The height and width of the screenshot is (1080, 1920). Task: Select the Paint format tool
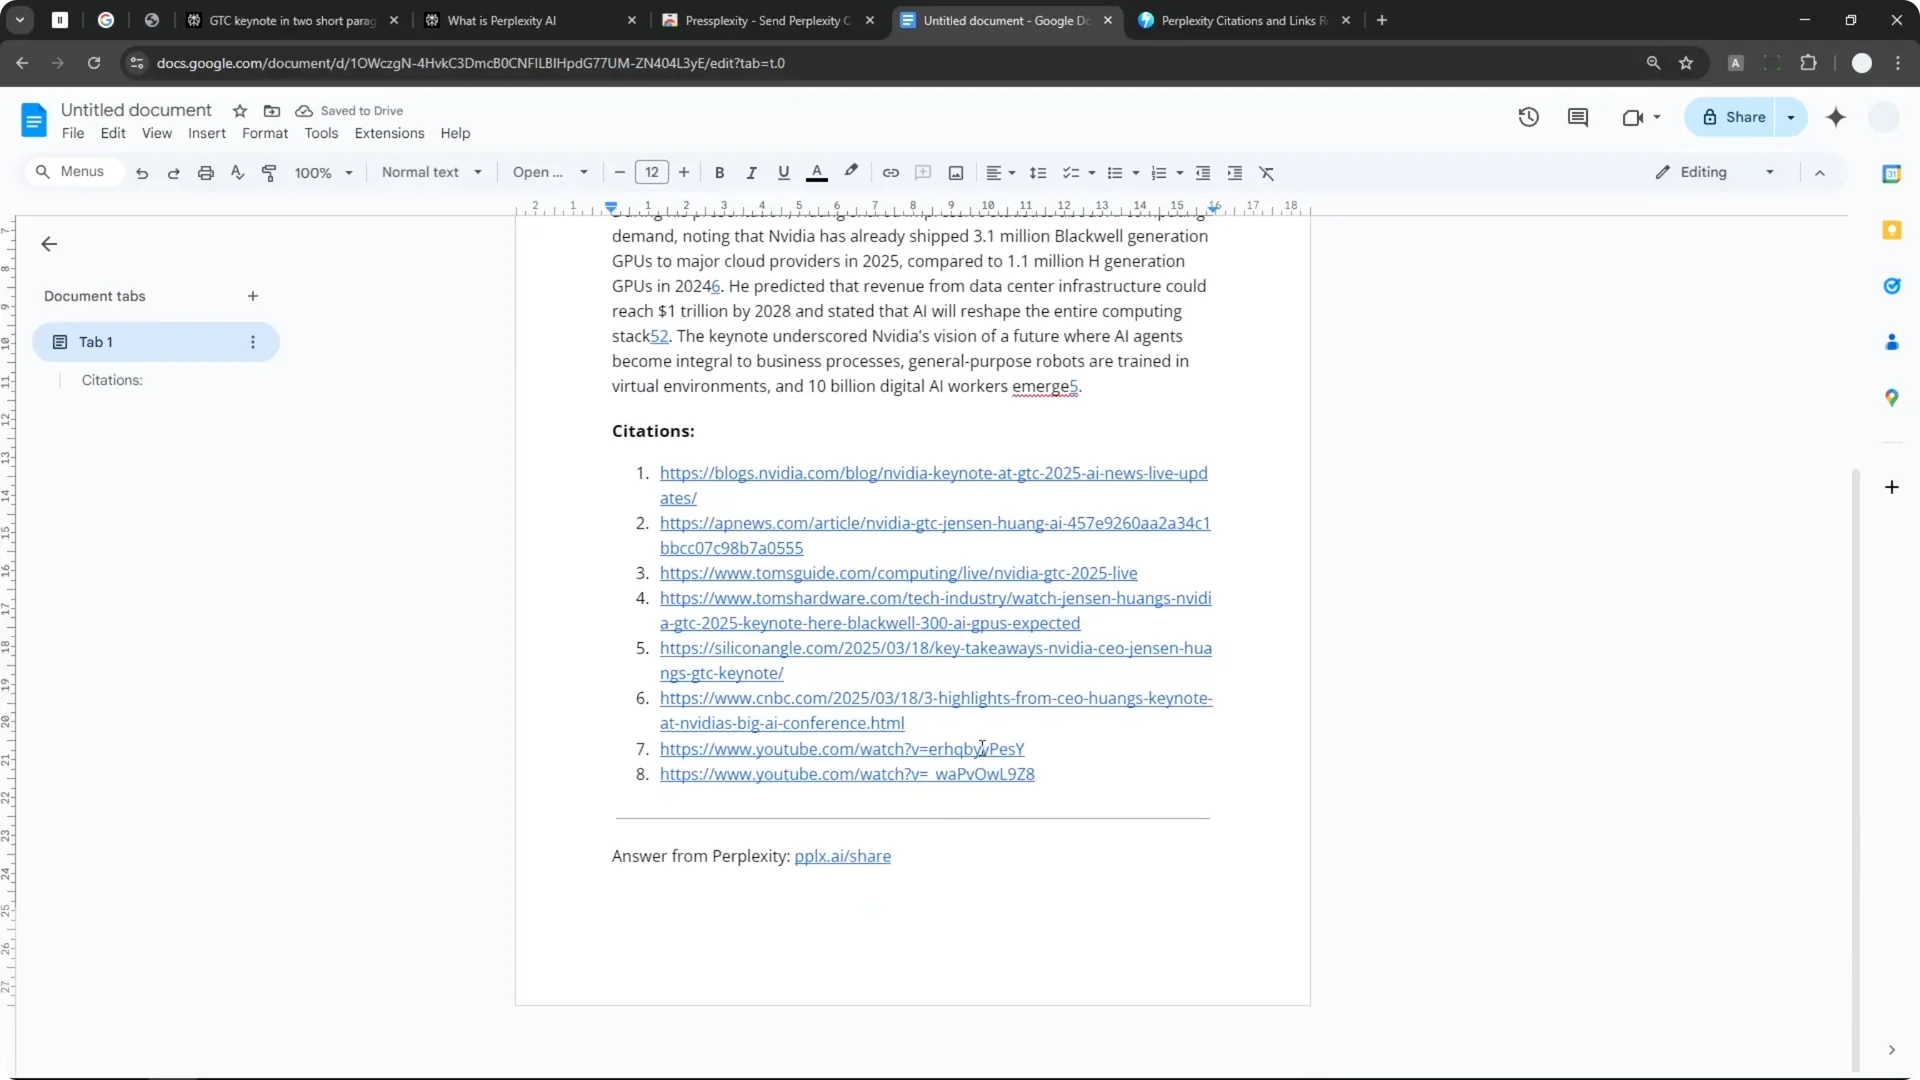pyautogui.click(x=268, y=172)
